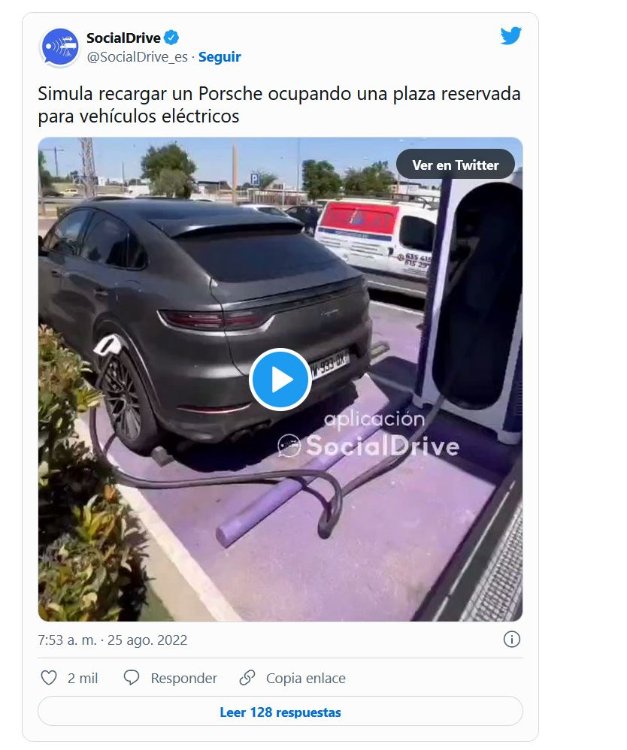Click the heart like icon

point(48,677)
